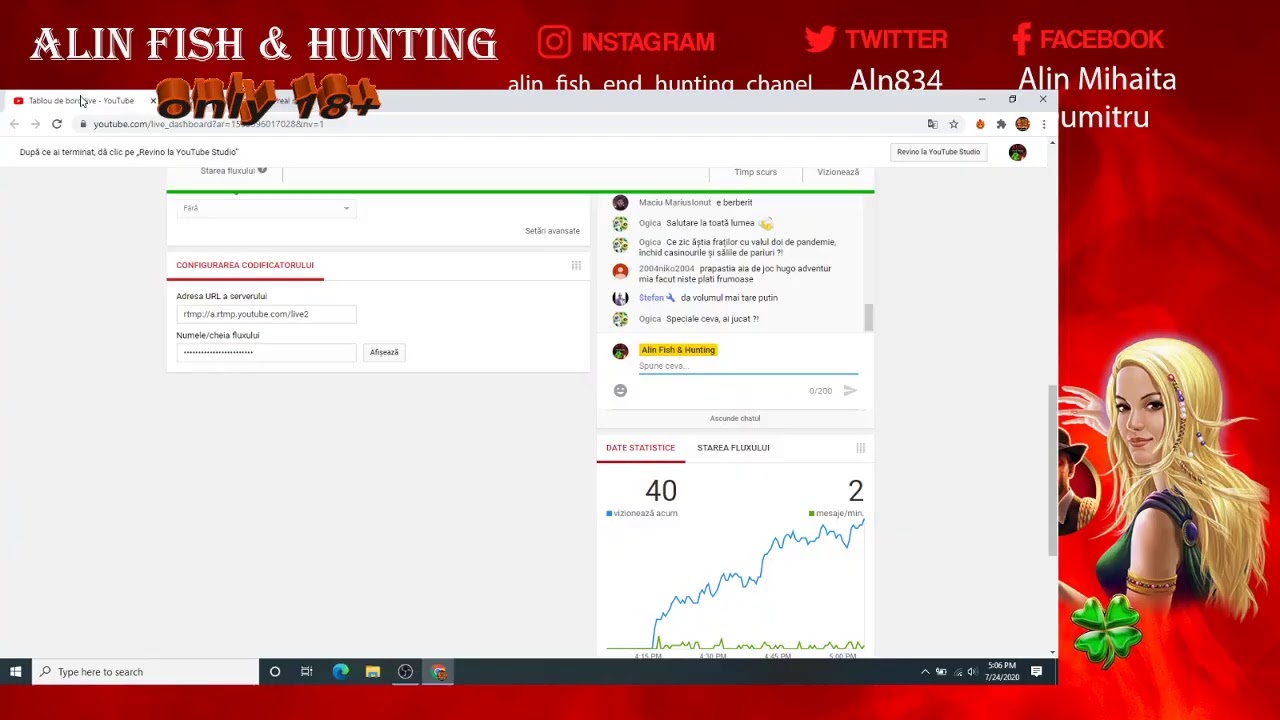This screenshot has width=1280, height=720.
Task: Reload the YouTube dashboard page
Action: (57, 124)
